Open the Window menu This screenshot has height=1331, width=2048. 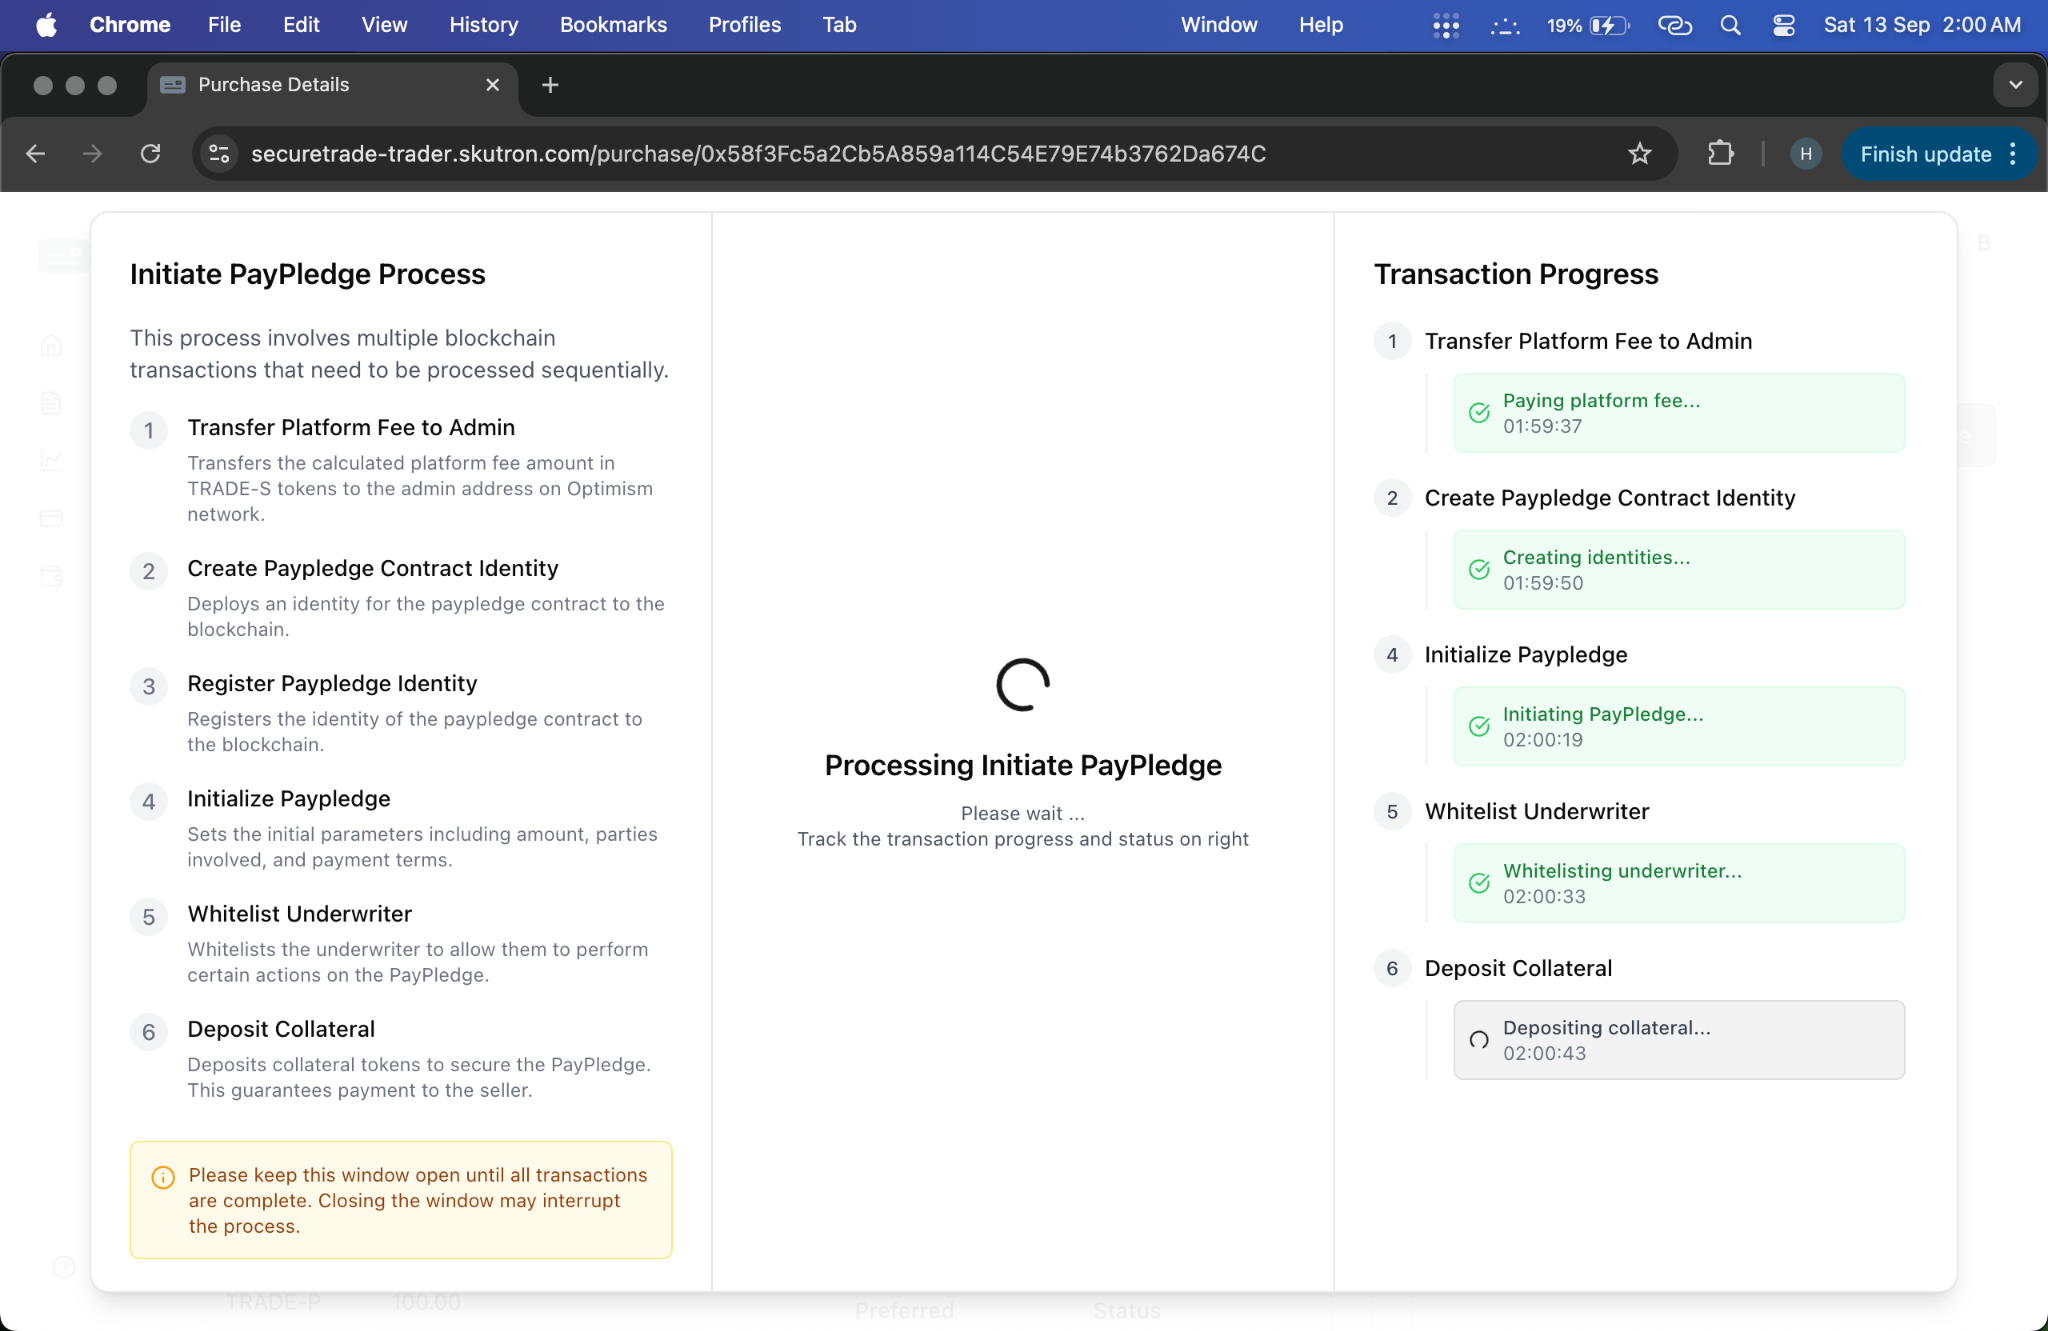click(1218, 25)
